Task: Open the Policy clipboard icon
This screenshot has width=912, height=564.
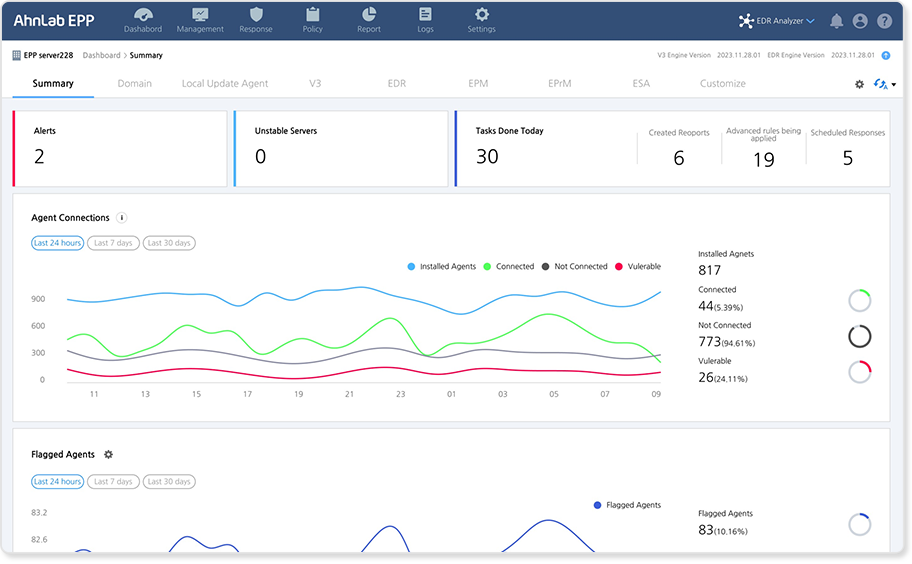Action: point(312,15)
